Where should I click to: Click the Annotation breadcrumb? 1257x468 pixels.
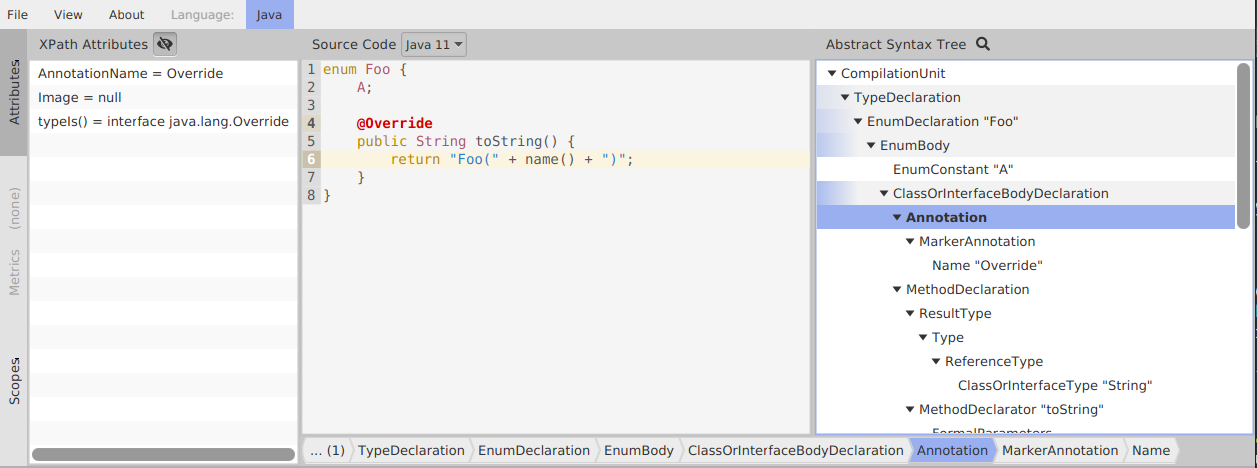952,451
